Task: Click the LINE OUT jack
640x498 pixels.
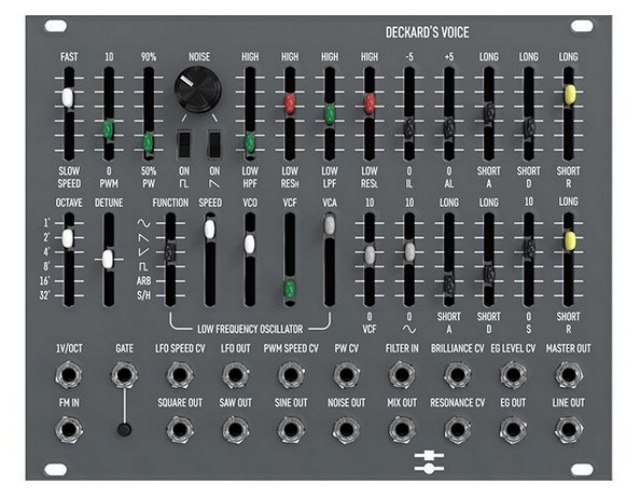Action: [x=569, y=430]
